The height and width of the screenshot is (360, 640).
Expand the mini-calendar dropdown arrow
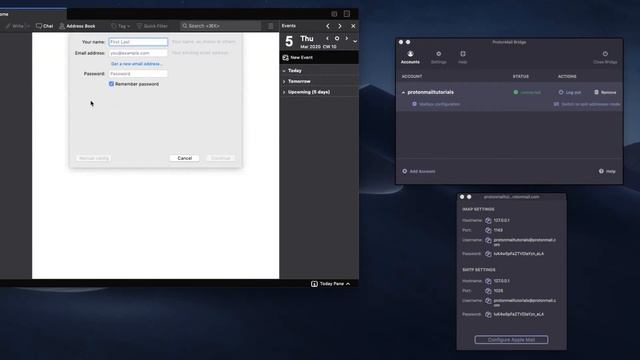click(355, 41)
